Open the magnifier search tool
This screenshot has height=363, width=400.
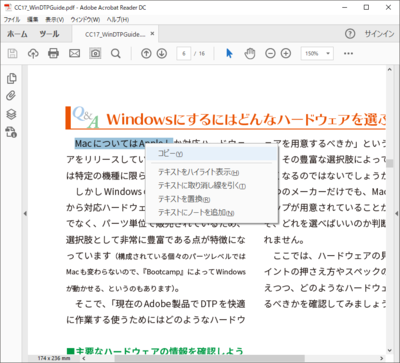coord(116,53)
